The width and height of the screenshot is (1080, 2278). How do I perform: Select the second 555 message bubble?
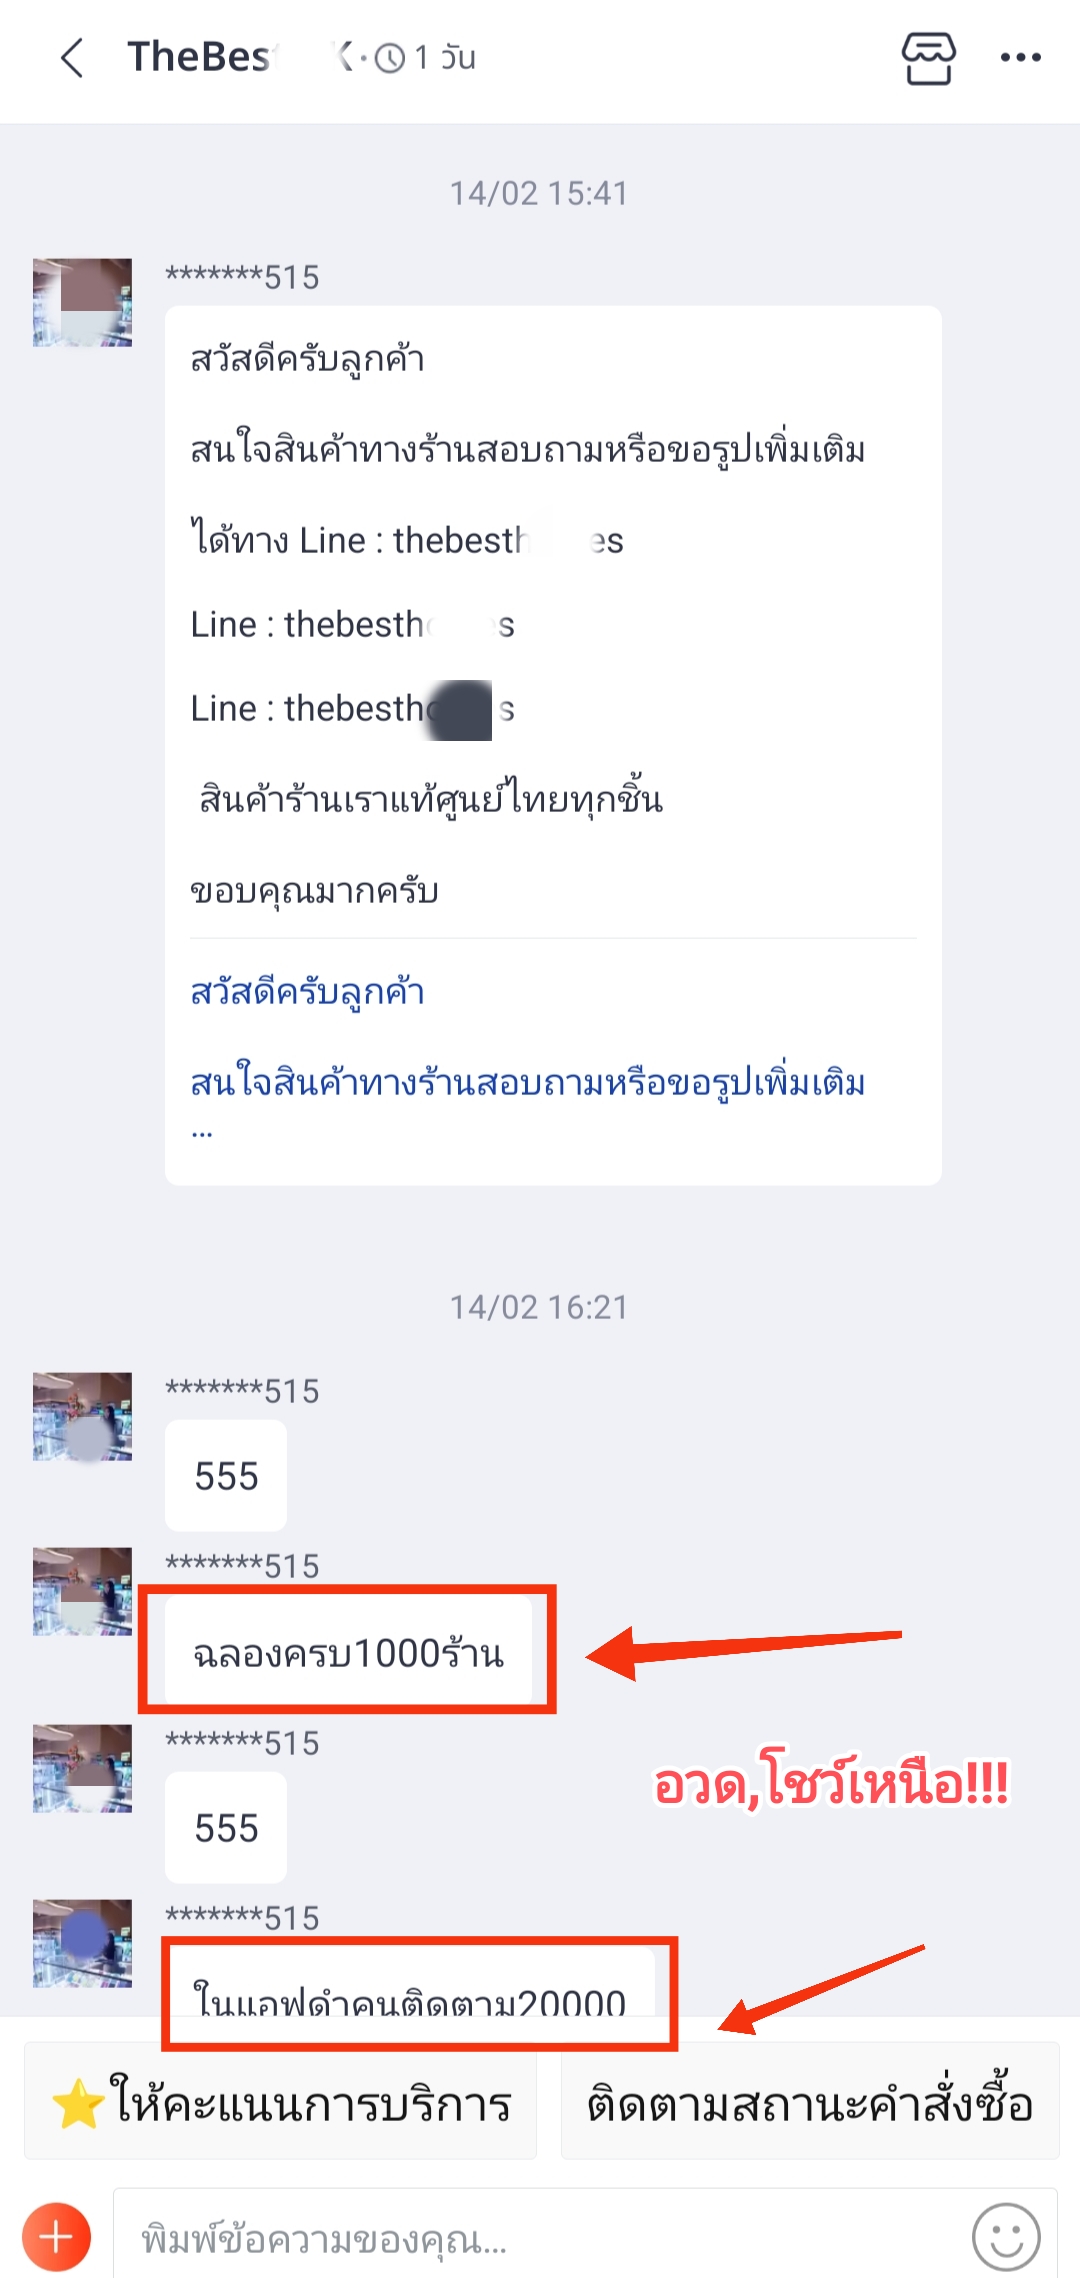(226, 1827)
